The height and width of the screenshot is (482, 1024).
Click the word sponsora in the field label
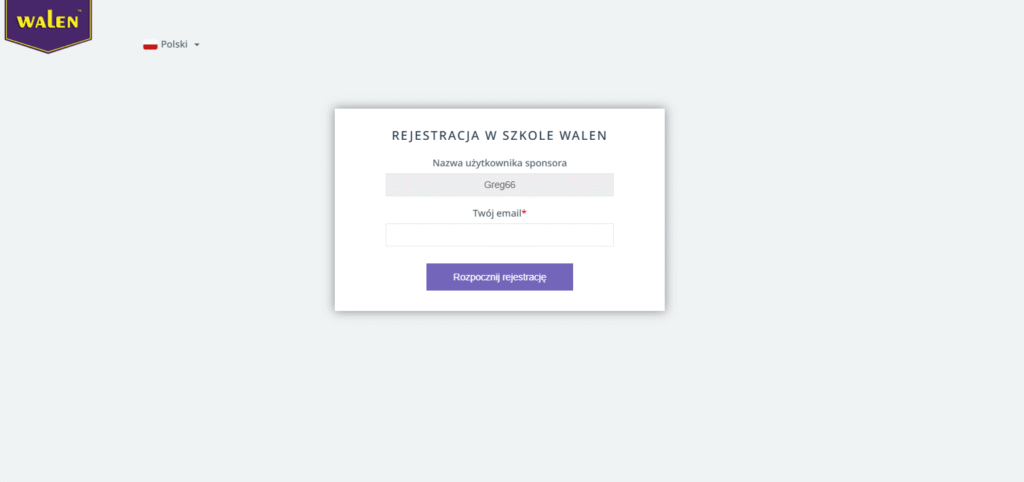point(546,163)
